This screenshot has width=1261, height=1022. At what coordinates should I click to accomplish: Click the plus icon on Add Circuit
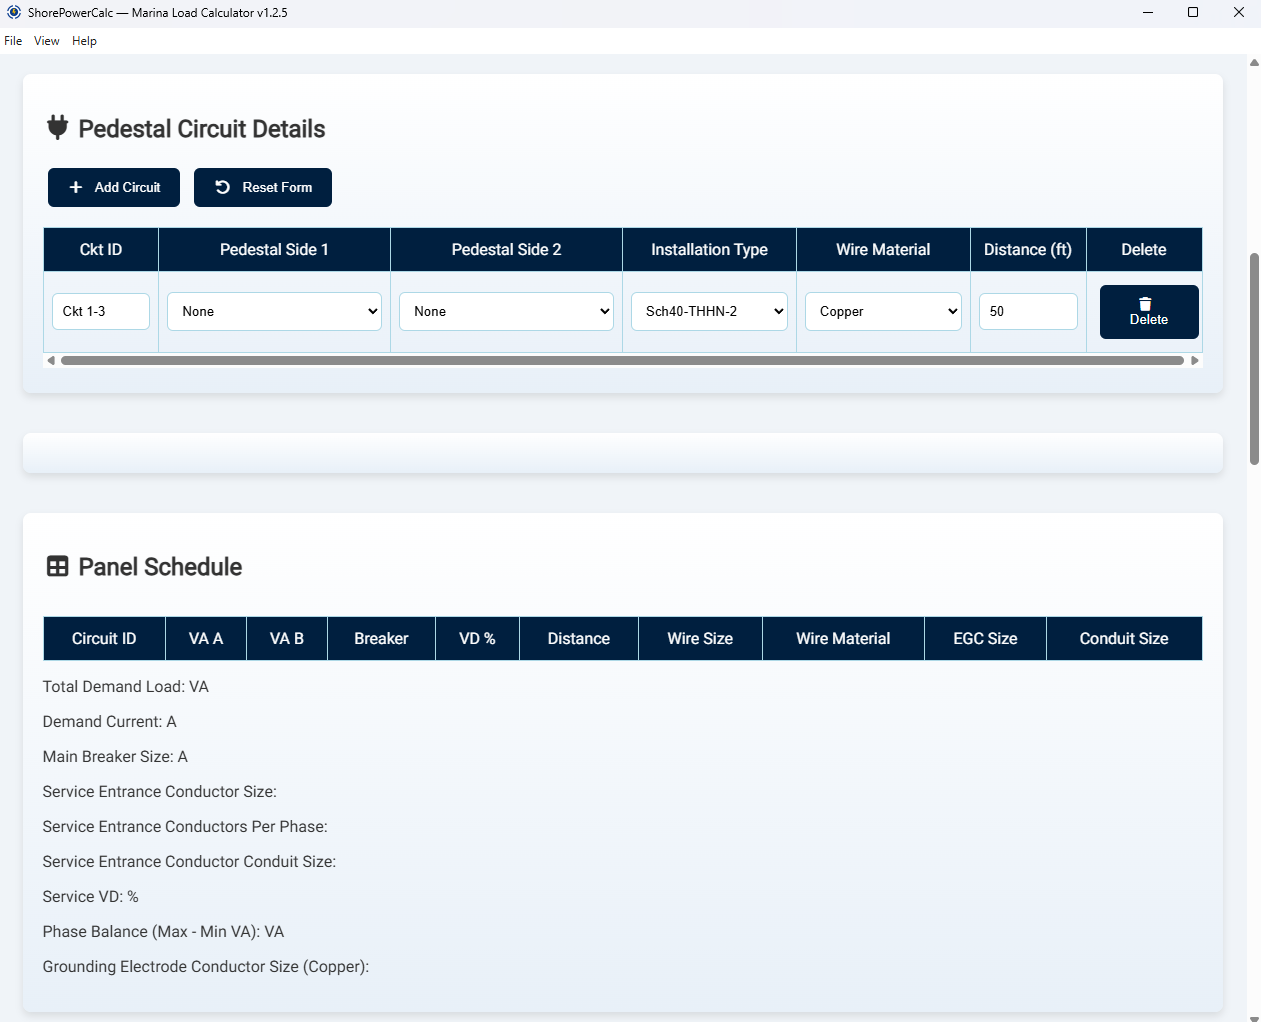[76, 188]
